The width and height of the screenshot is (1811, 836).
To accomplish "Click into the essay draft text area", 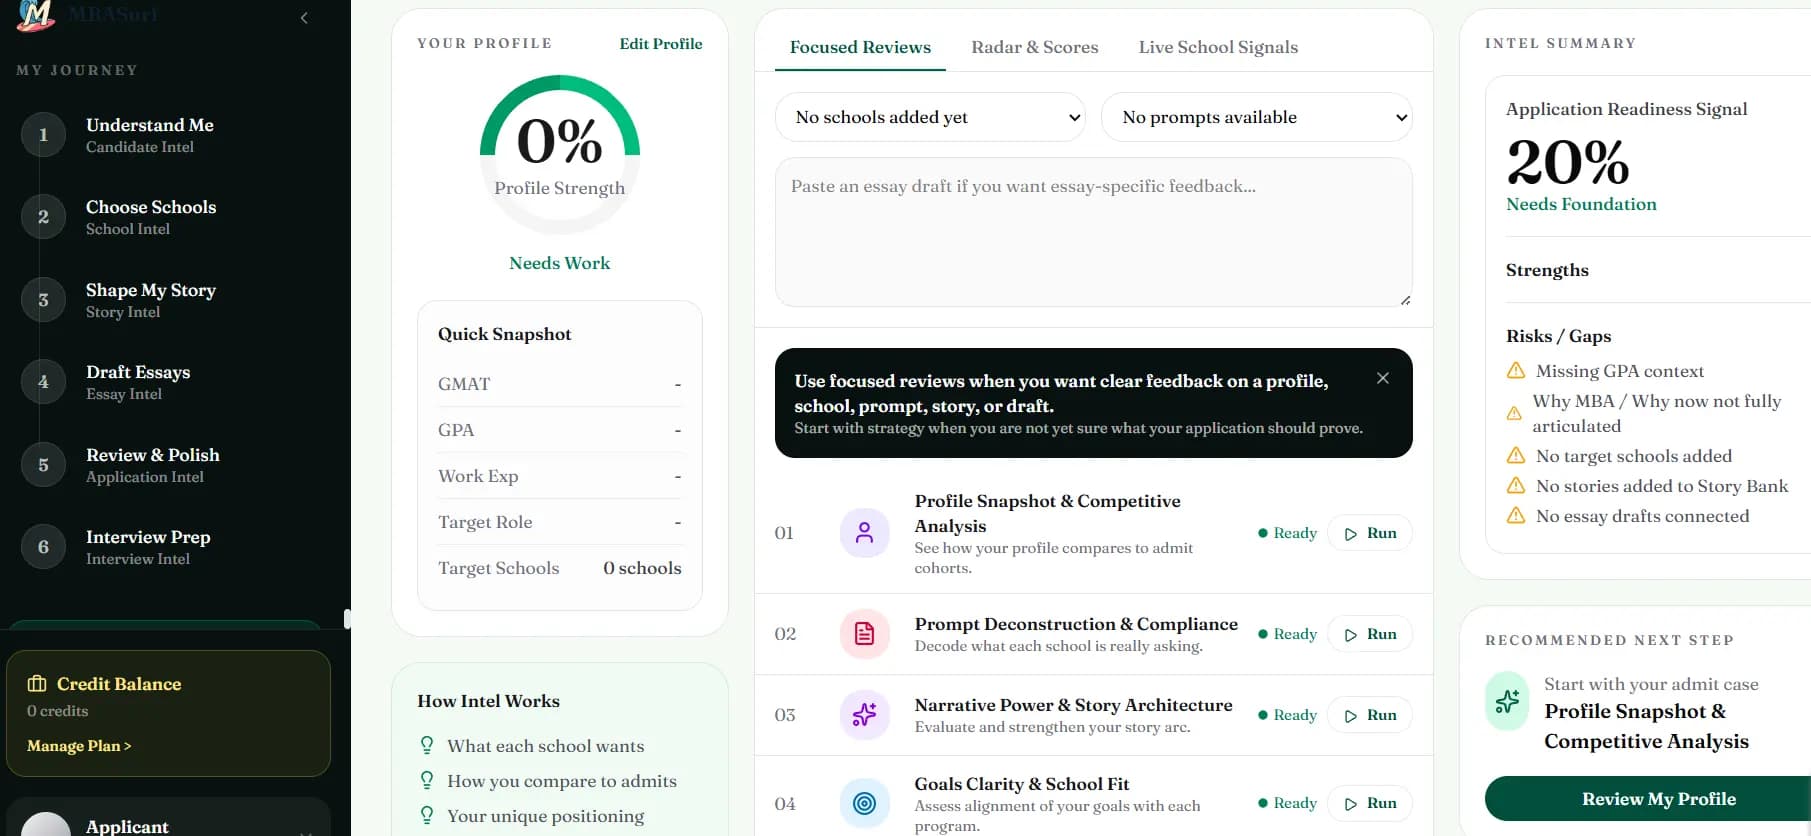I will 1094,232.
